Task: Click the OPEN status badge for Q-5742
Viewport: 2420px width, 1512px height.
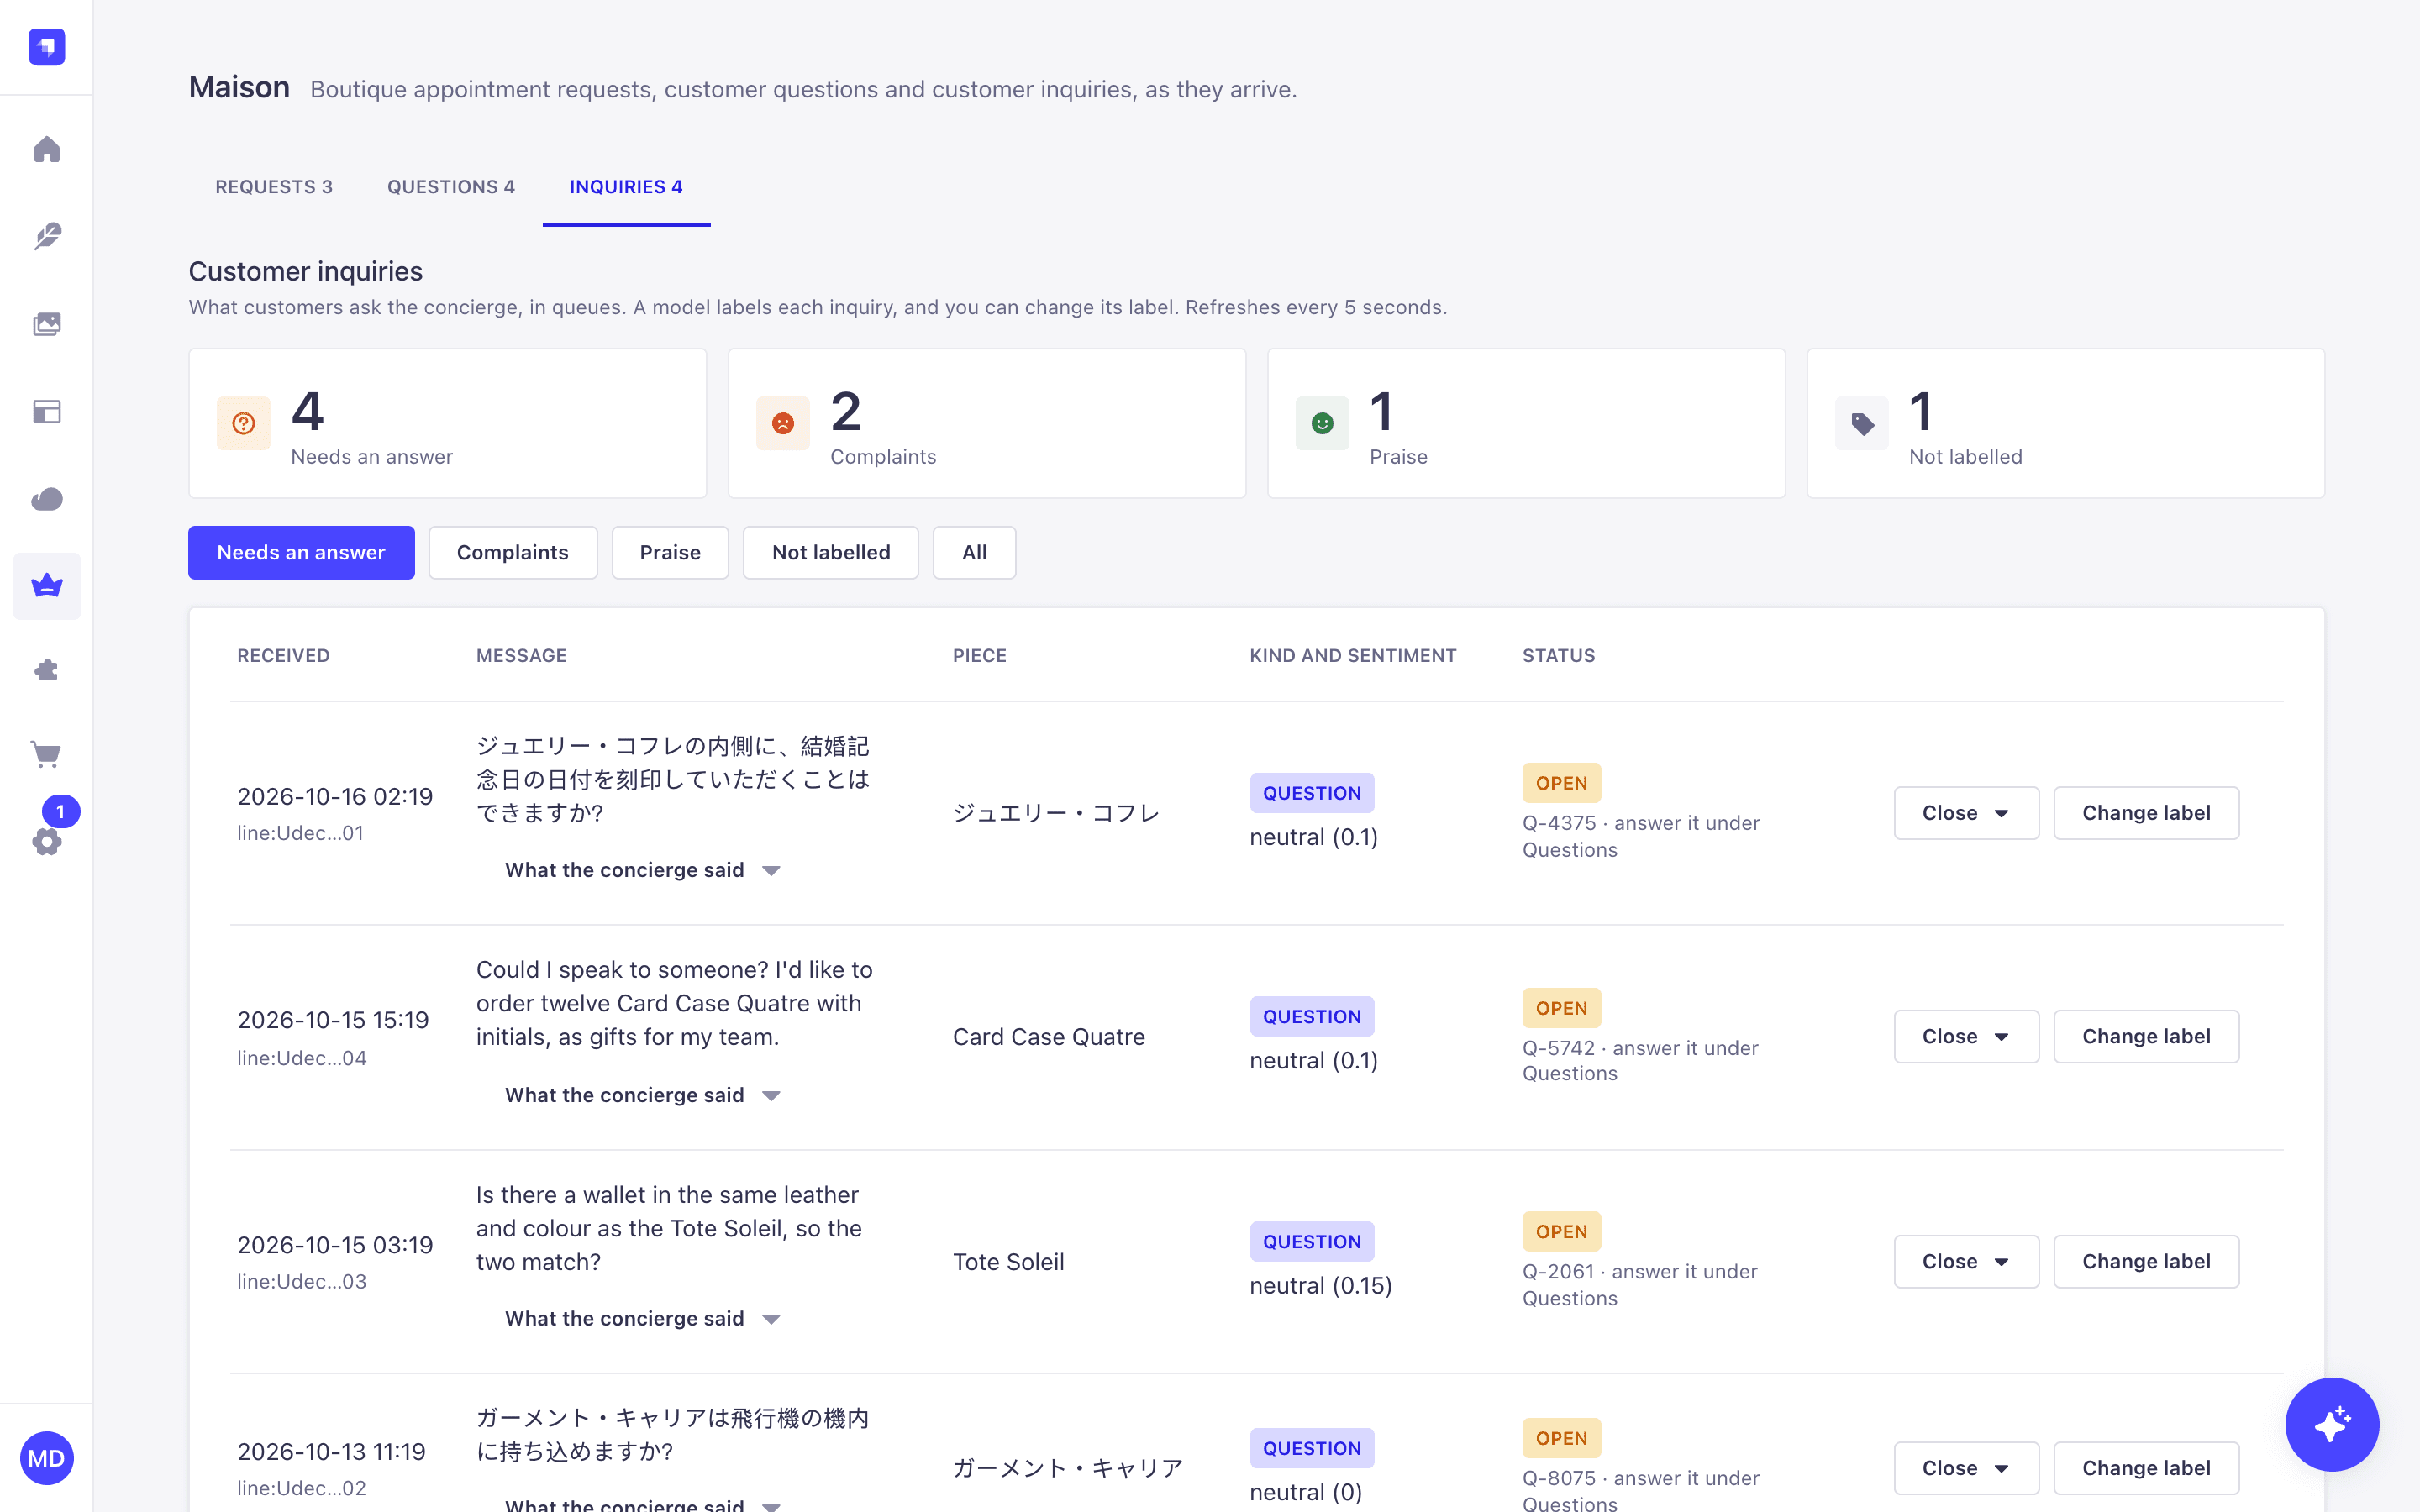Action: coord(1561,1008)
